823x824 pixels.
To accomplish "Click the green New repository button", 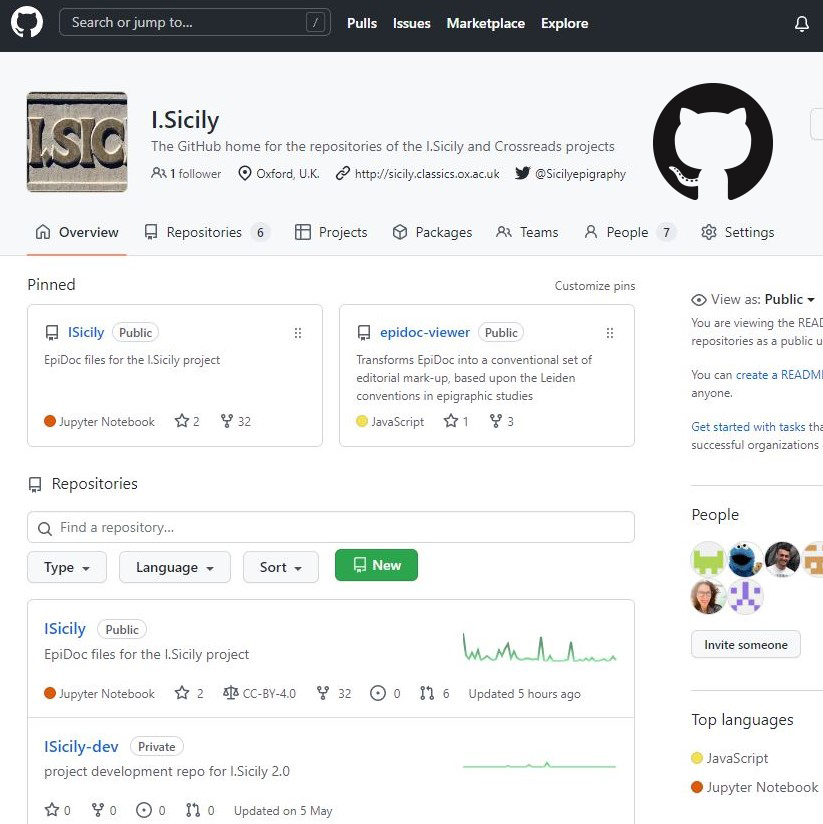I will click(x=376, y=565).
